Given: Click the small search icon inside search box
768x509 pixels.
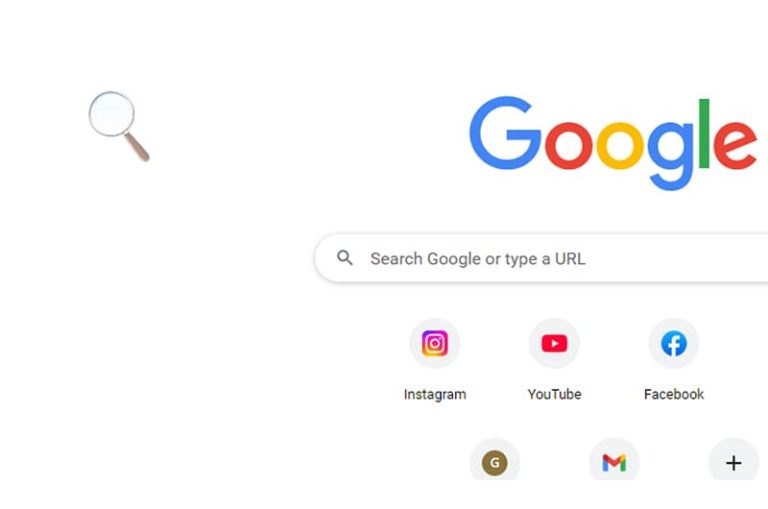Looking at the screenshot, I should [345, 258].
